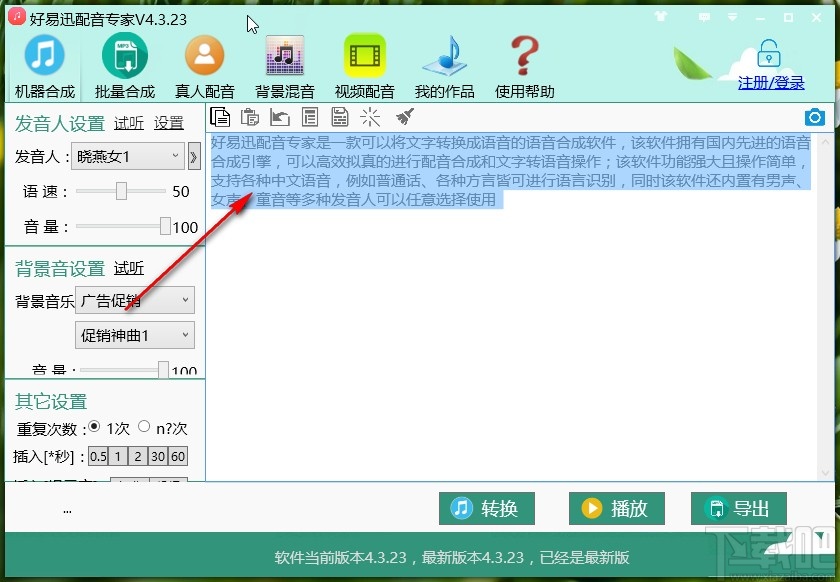The width and height of the screenshot is (840, 582).
Task: Click the text template page icon in toolbar
Action: (310, 117)
